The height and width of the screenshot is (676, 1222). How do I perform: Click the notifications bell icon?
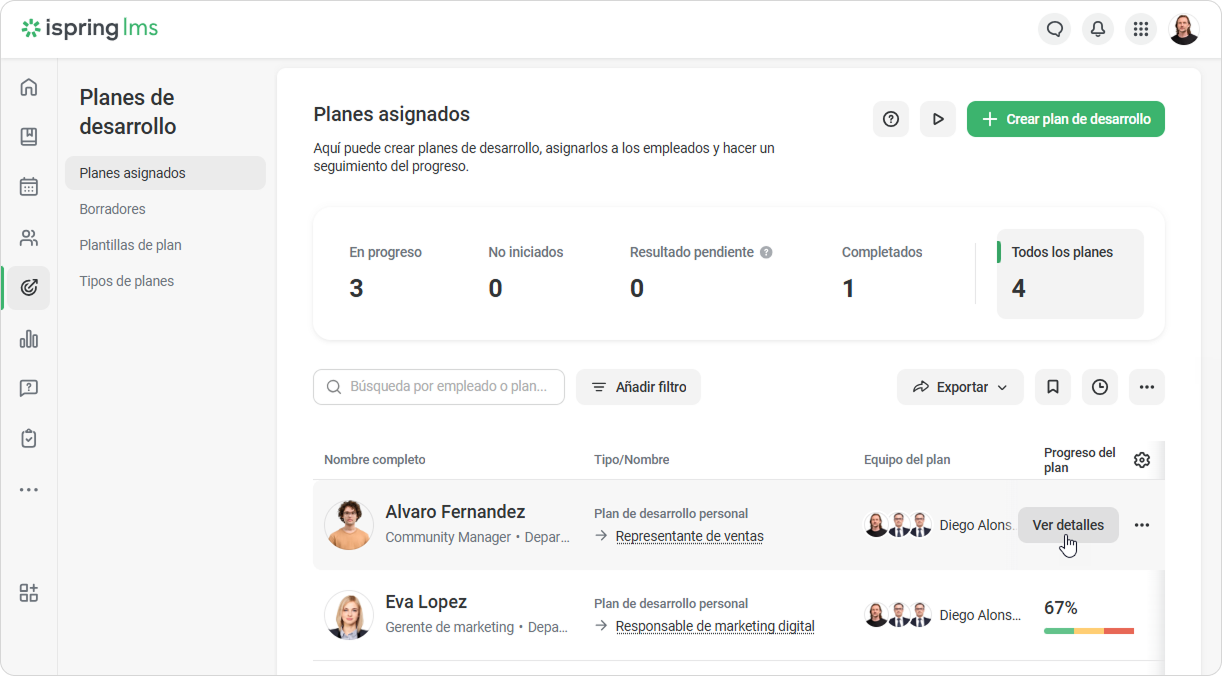click(1098, 29)
